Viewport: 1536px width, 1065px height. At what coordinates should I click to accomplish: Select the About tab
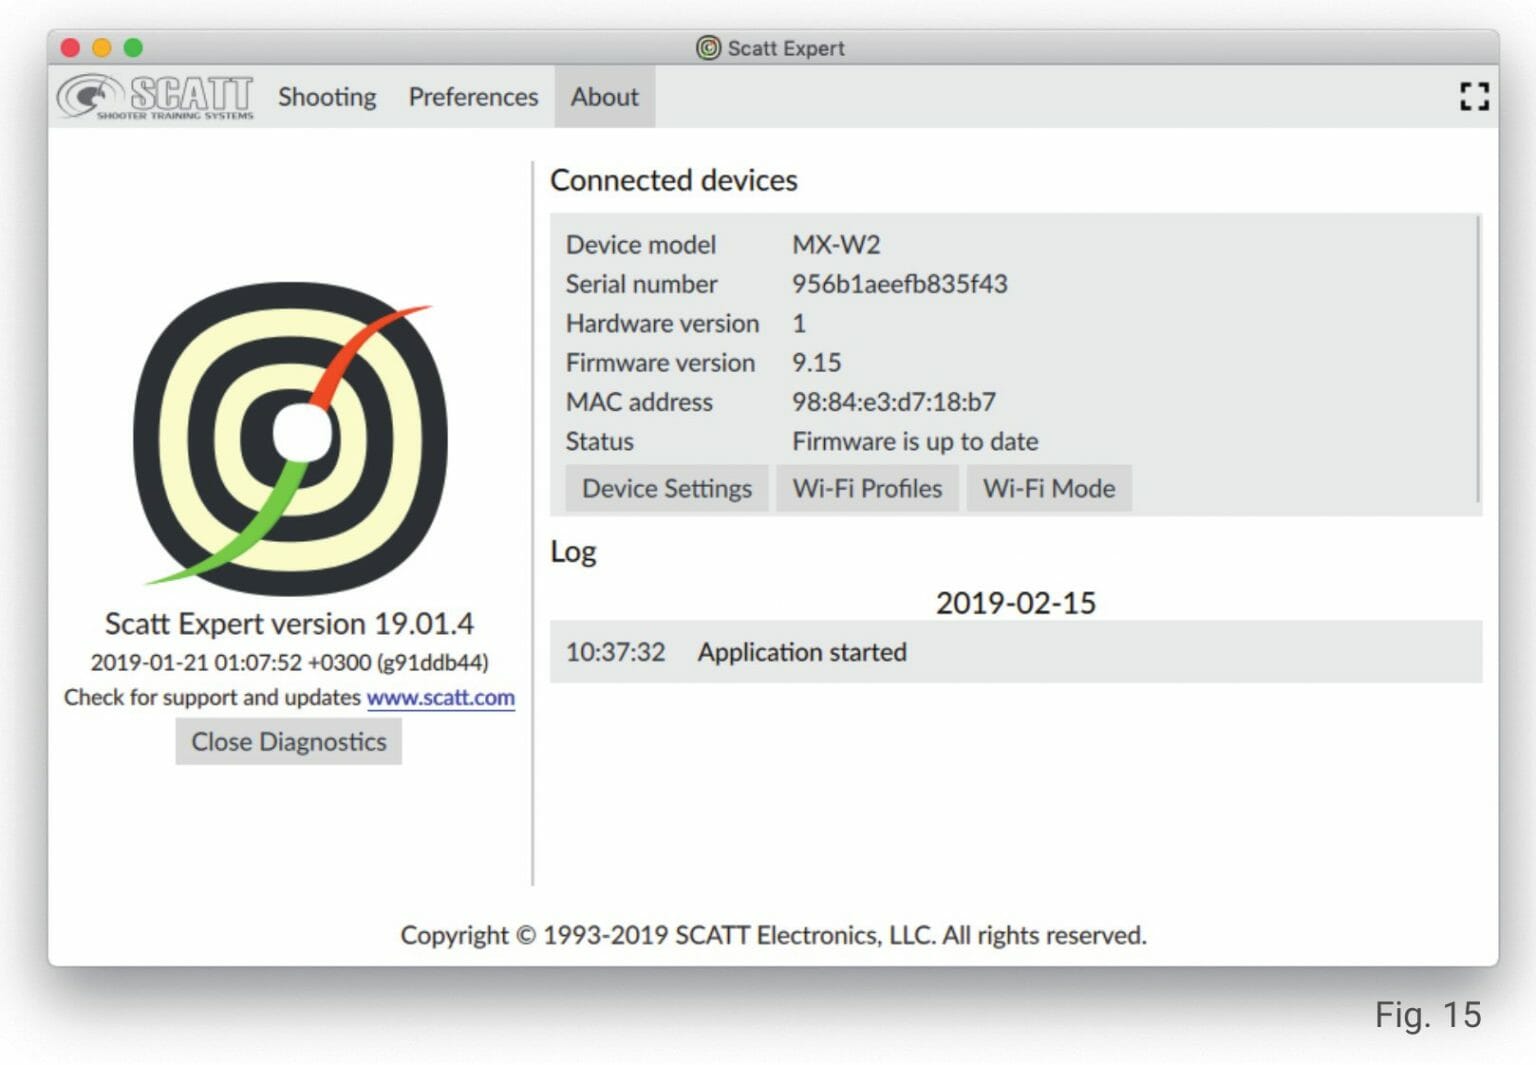pos(604,97)
